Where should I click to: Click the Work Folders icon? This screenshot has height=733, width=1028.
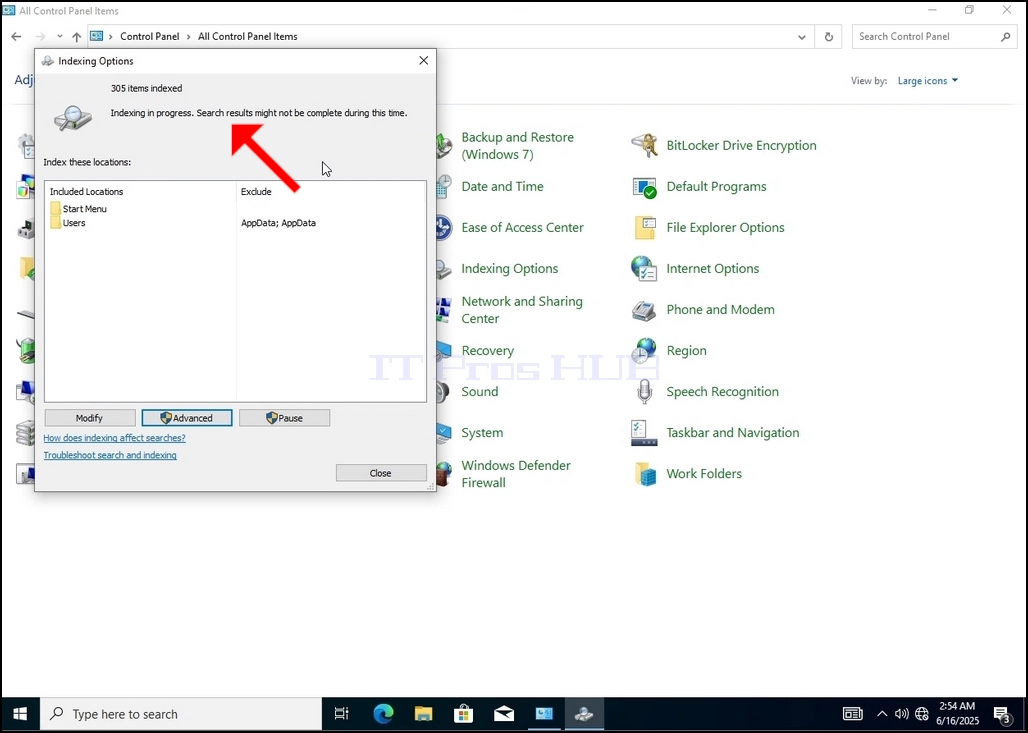pos(644,474)
